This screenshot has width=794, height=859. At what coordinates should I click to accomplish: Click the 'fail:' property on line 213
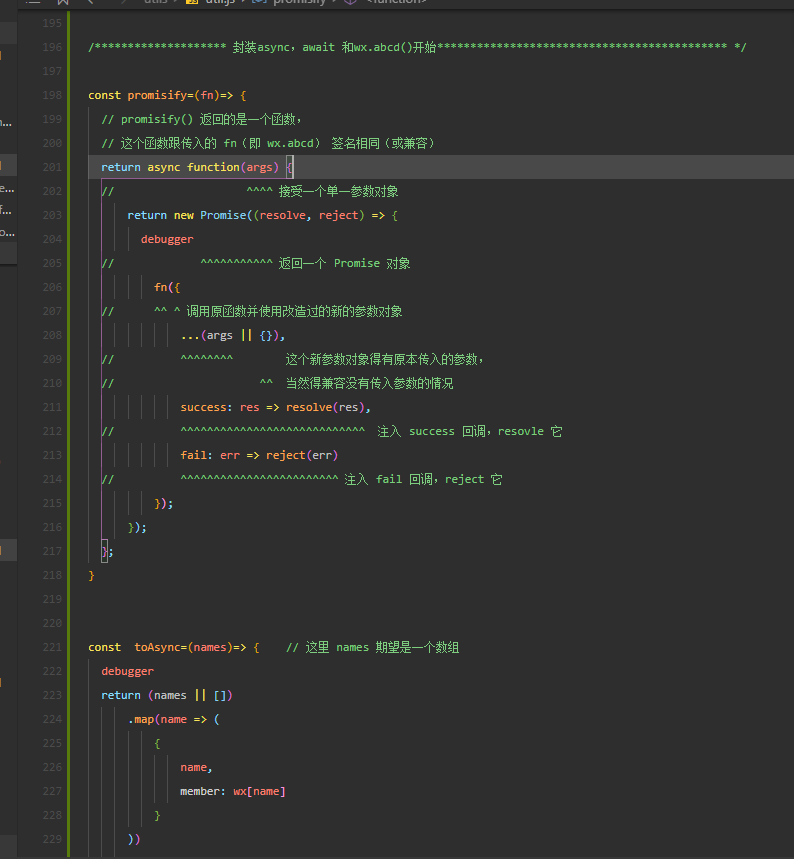click(x=197, y=455)
